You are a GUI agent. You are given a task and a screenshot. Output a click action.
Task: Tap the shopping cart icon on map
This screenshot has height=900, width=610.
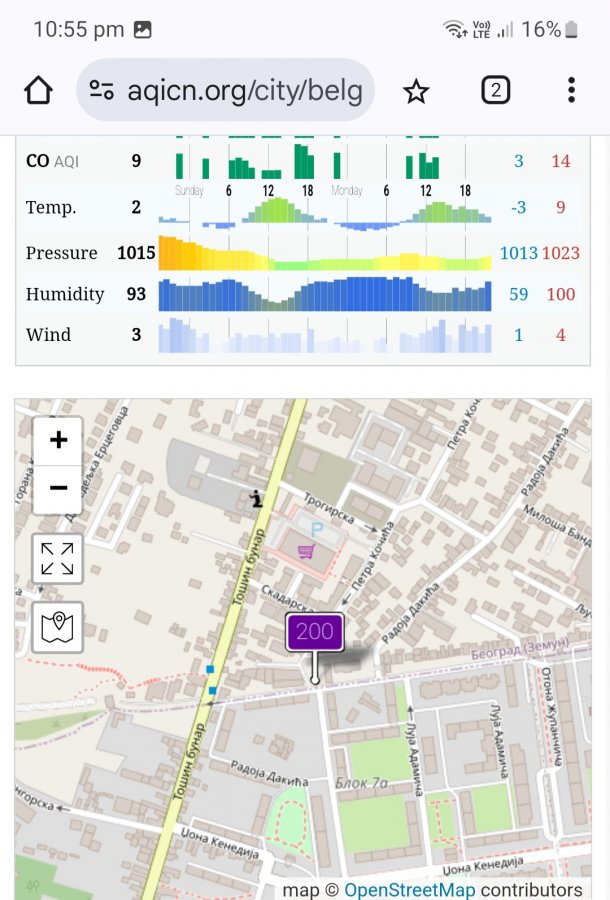(x=307, y=549)
